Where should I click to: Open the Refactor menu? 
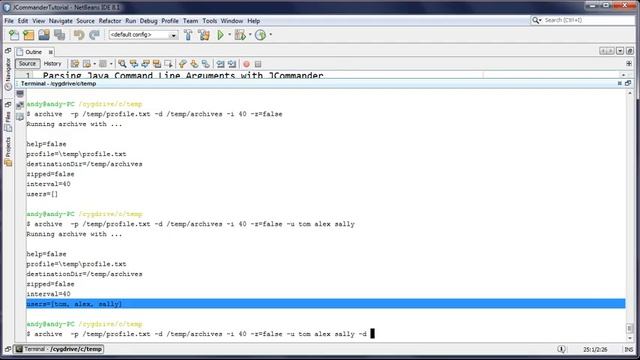(110, 21)
